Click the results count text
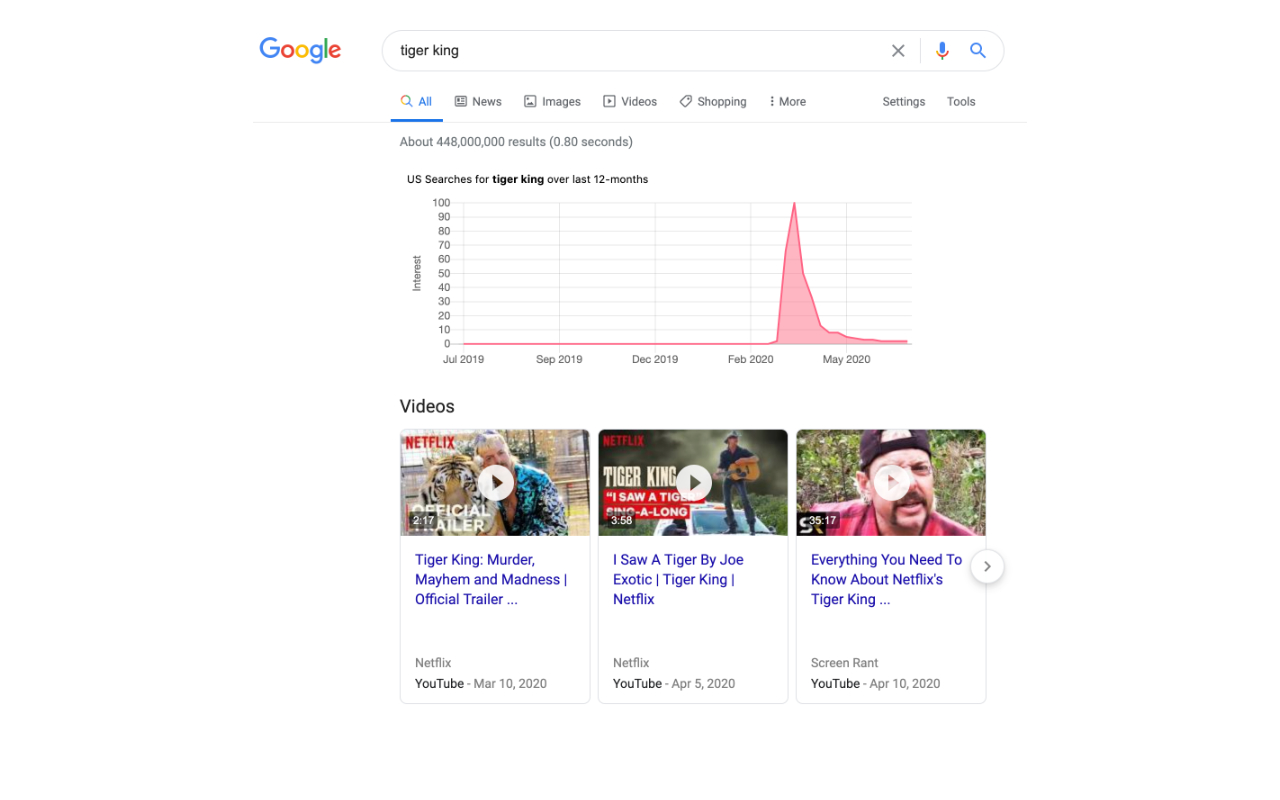Screen dimensions: 1280x800 (x=516, y=142)
